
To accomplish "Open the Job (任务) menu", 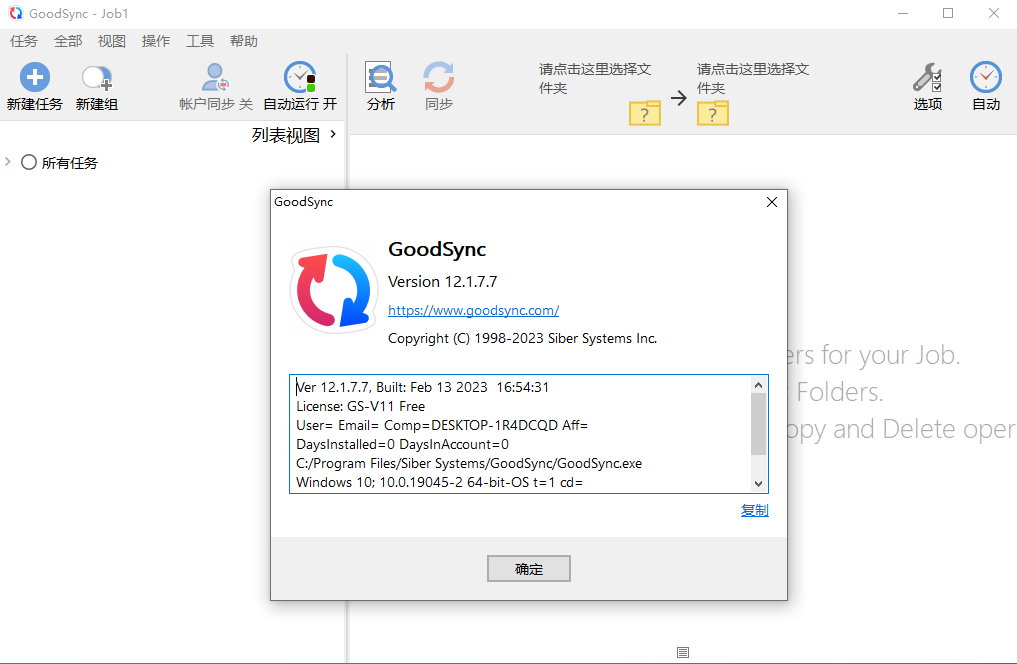I will coord(24,41).
